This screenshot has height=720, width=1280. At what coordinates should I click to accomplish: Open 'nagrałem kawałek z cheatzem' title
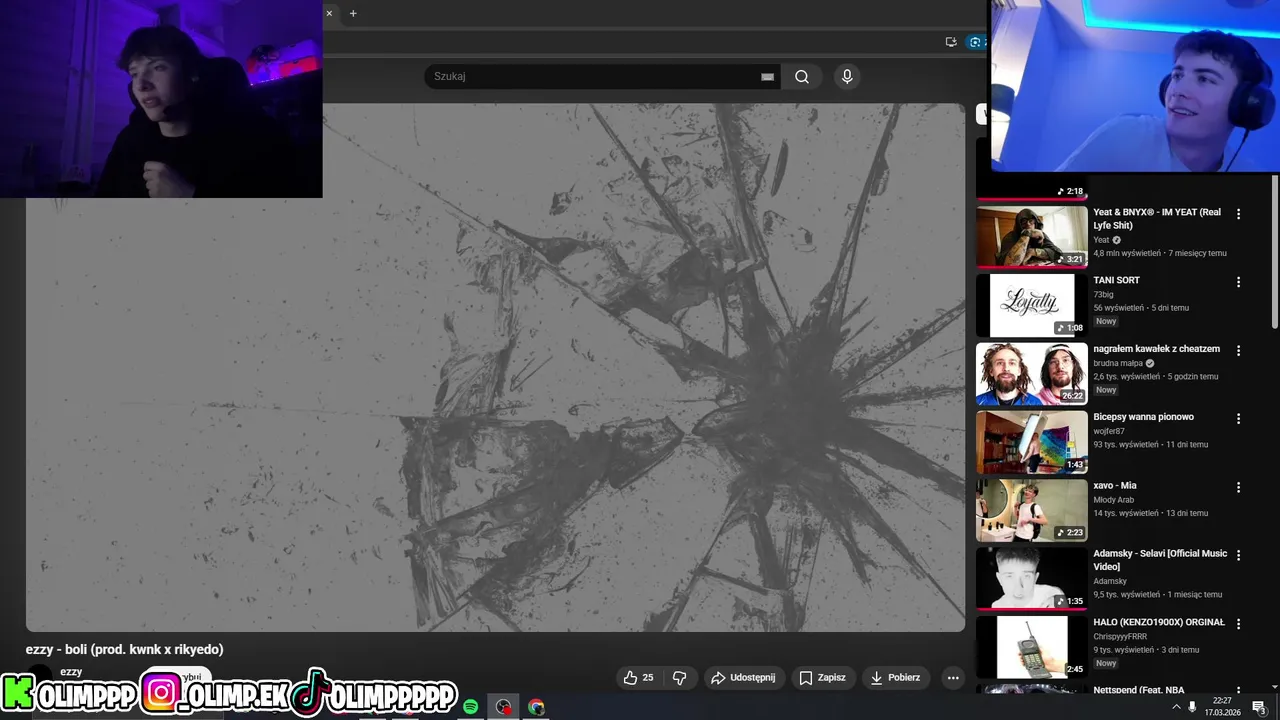pyautogui.click(x=1156, y=349)
